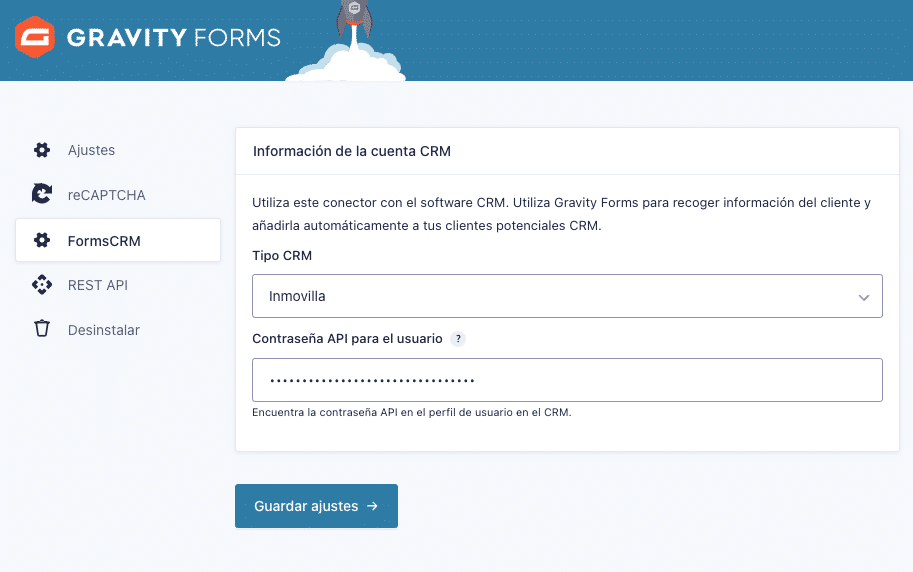Click the REST API sidebar icon
The height and width of the screenshot is (572, 913).
pyautogui.click(x=42, y=285)
